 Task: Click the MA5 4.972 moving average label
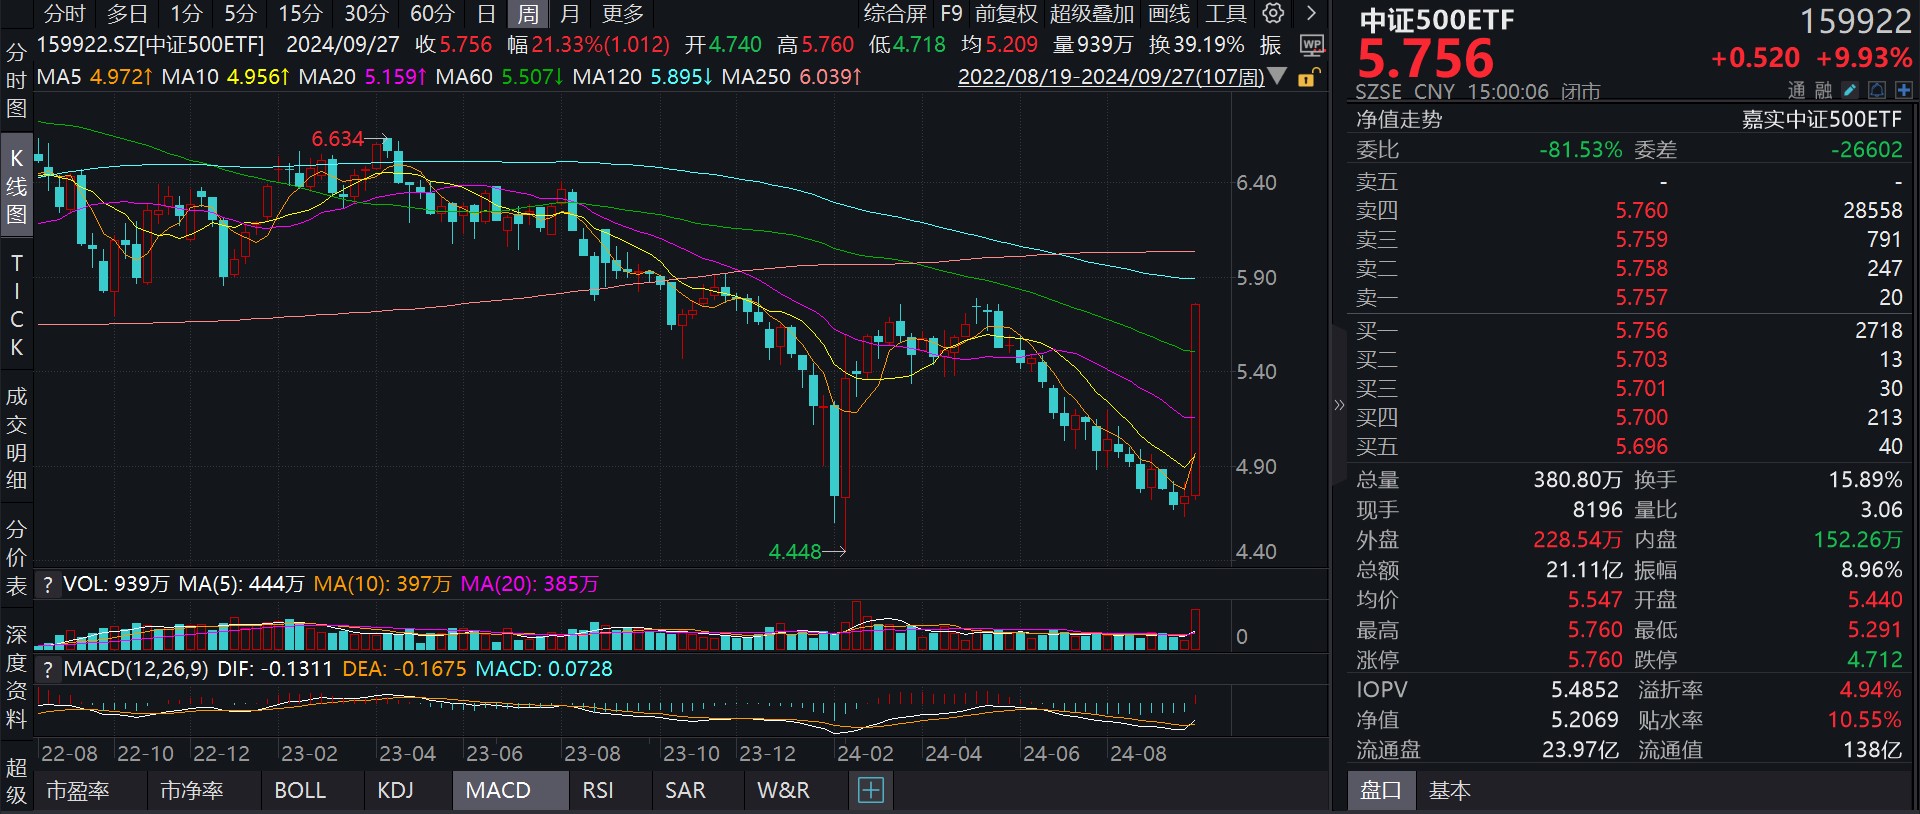coord(94,77)
